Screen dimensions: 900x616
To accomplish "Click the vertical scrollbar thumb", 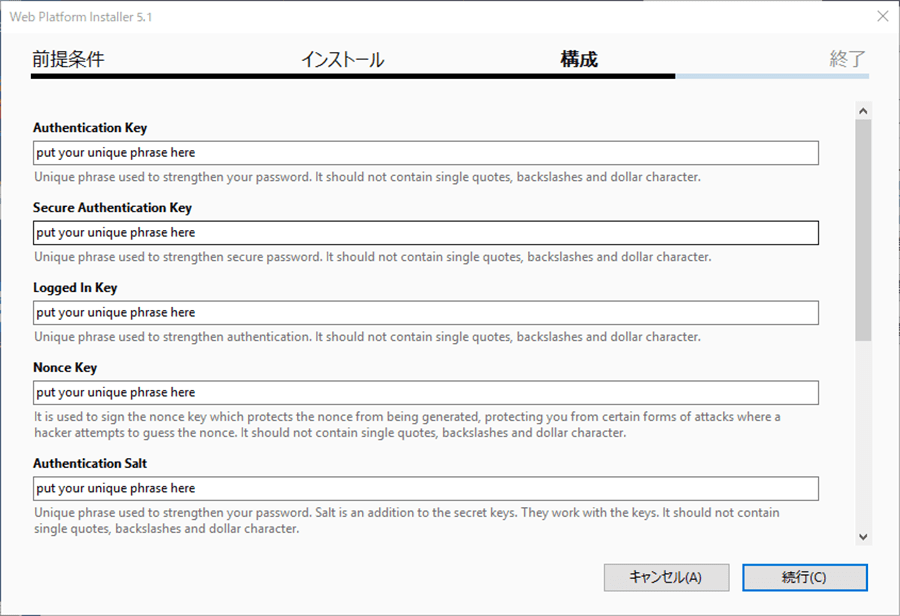I will tap(863, 230).
